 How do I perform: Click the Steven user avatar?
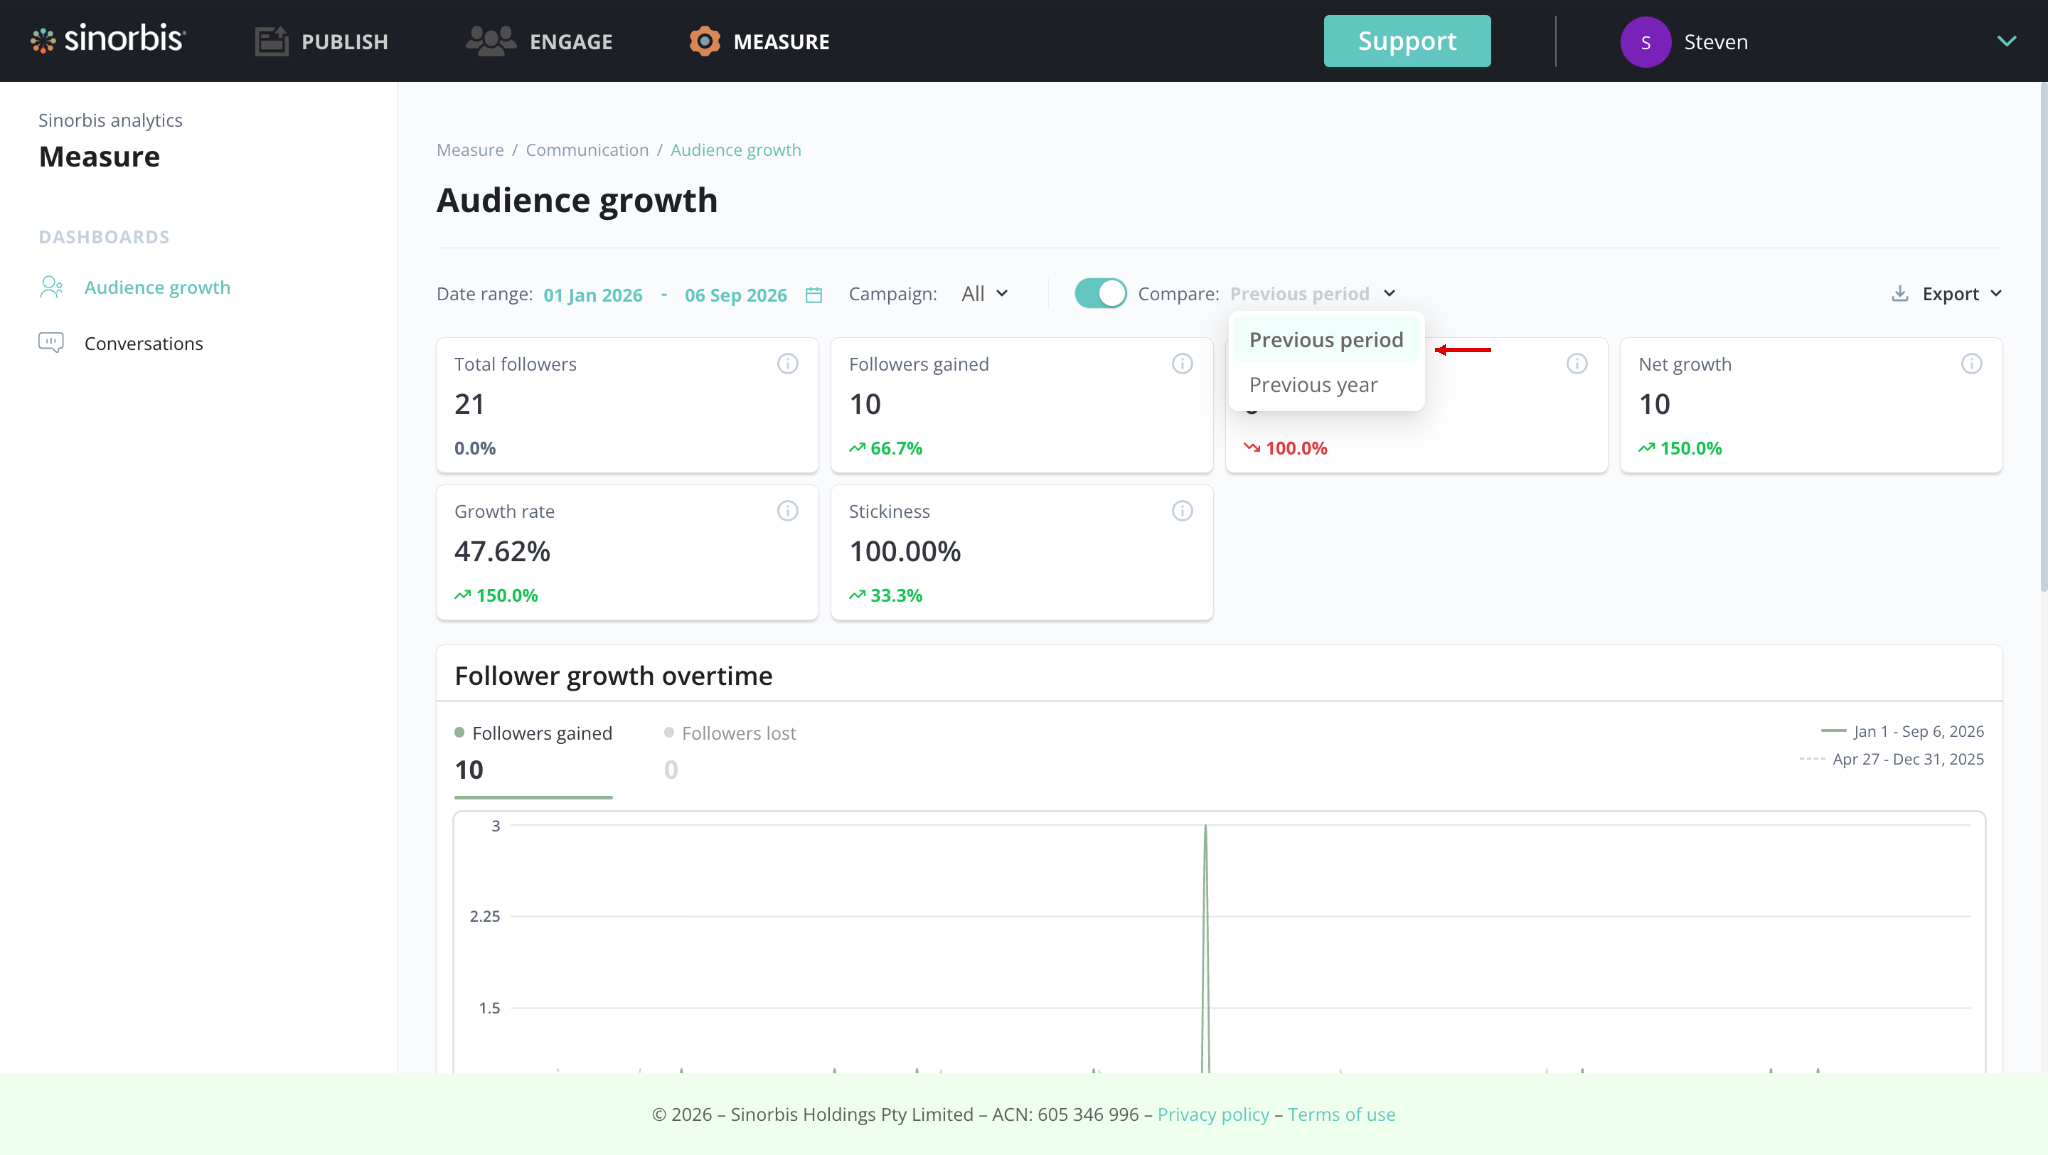(1645, 42)
